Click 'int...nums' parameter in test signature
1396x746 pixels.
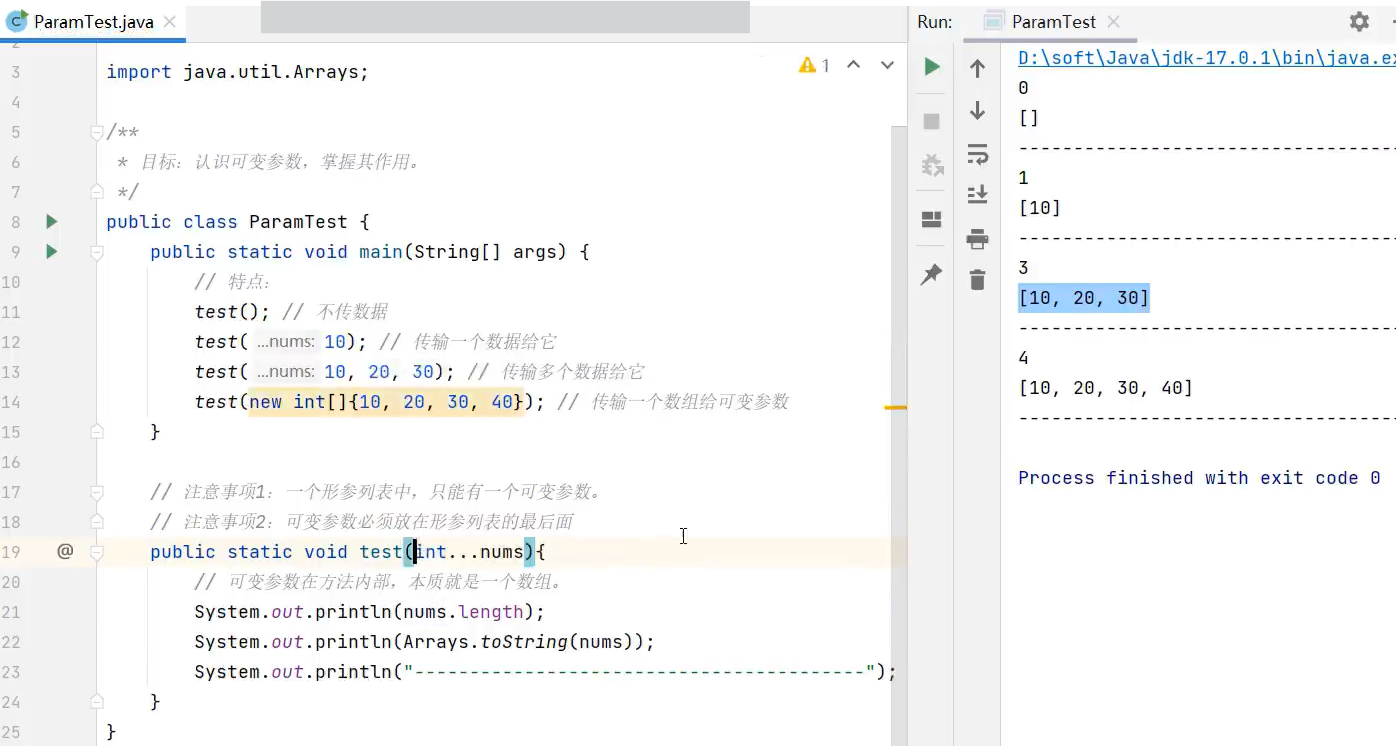[x=469, y=552]
